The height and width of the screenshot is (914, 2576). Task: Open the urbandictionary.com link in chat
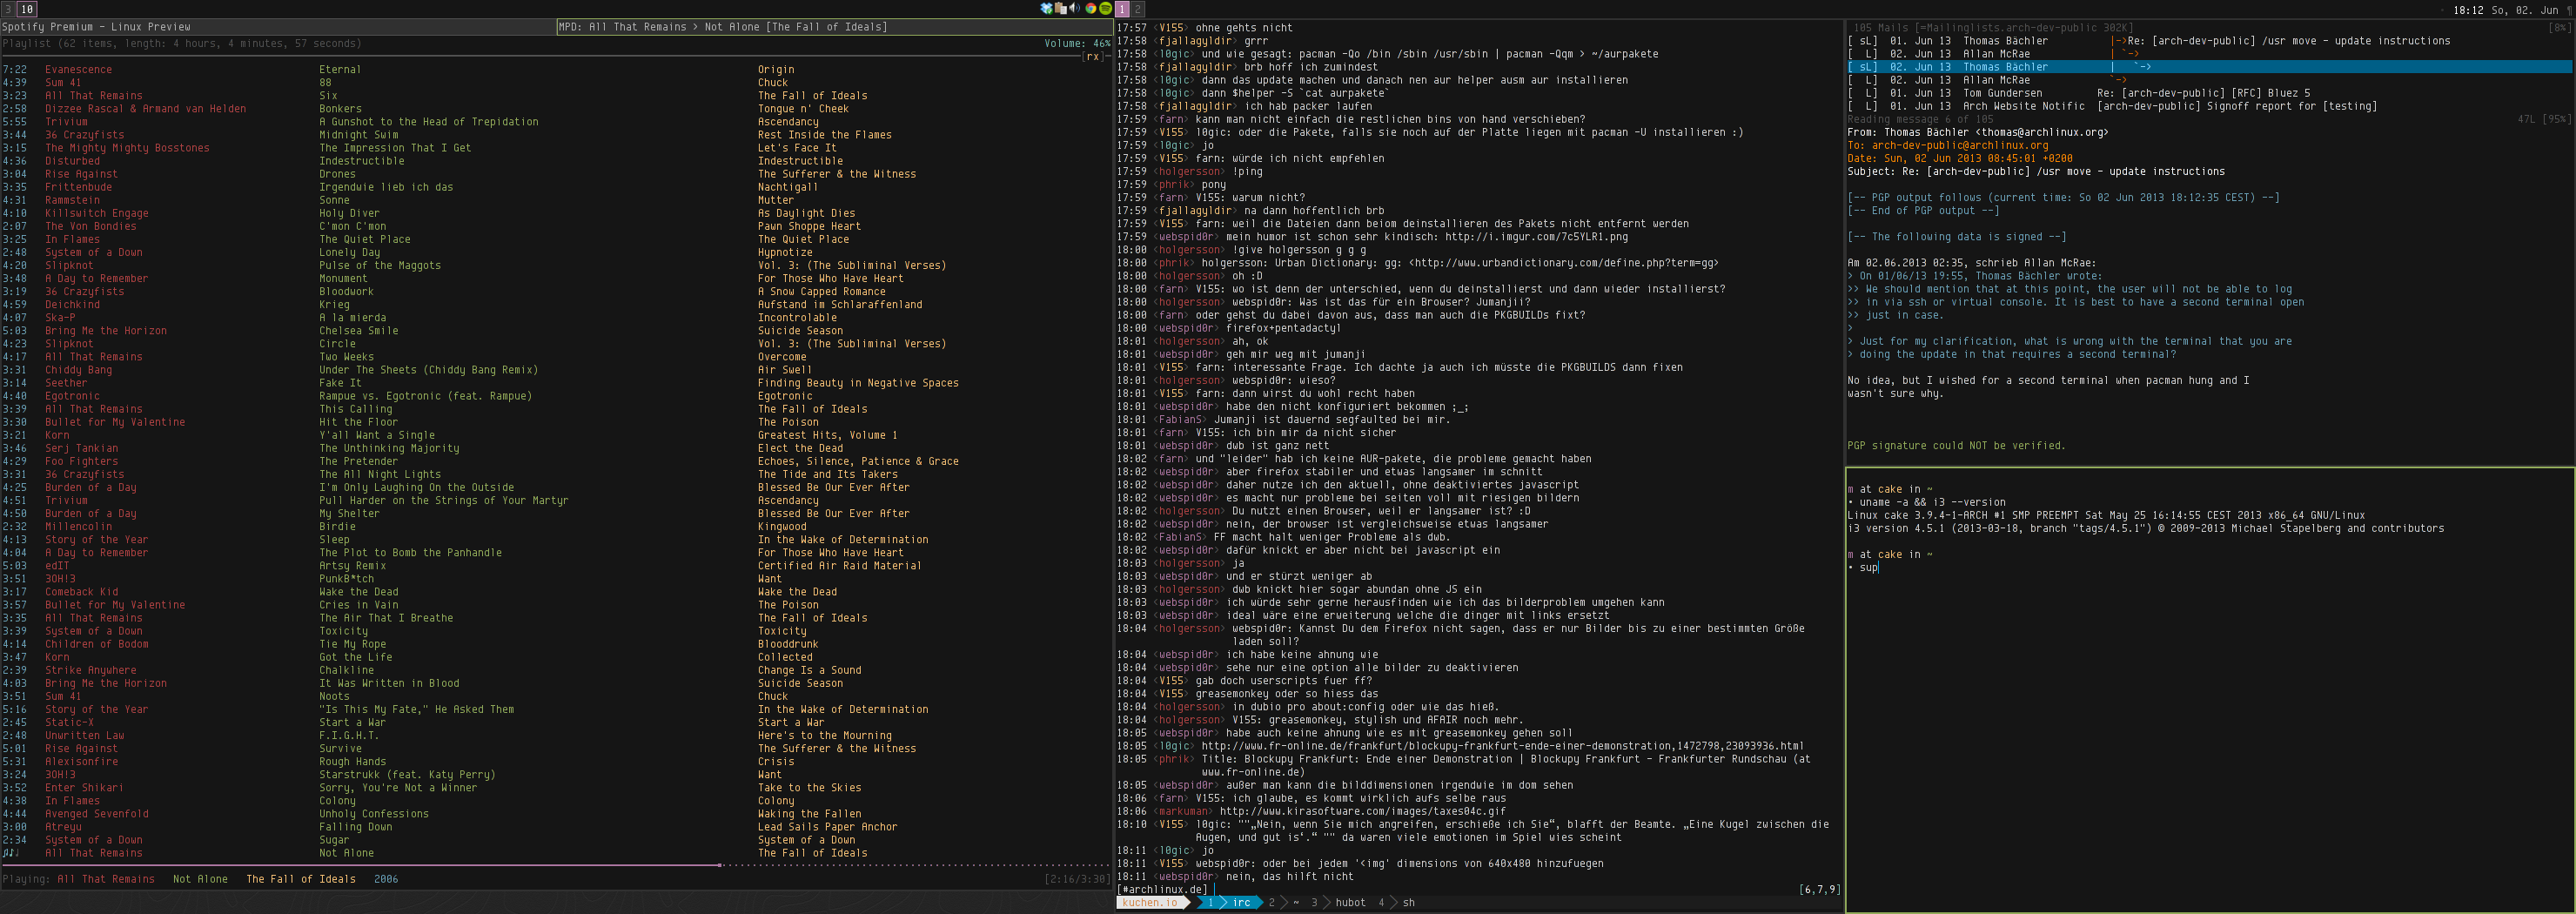(x=1565, y=263)
